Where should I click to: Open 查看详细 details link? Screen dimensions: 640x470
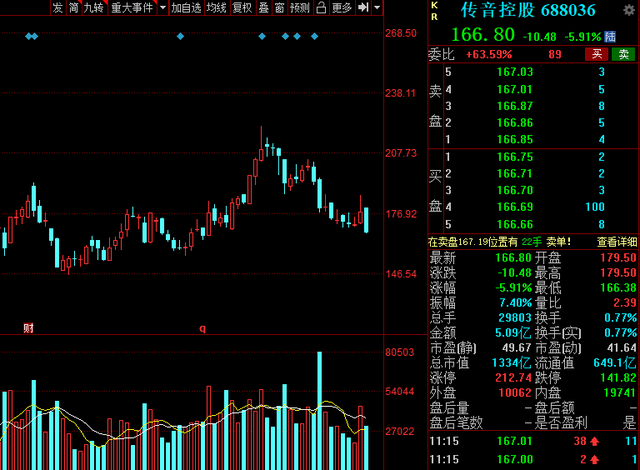(617, 242)
